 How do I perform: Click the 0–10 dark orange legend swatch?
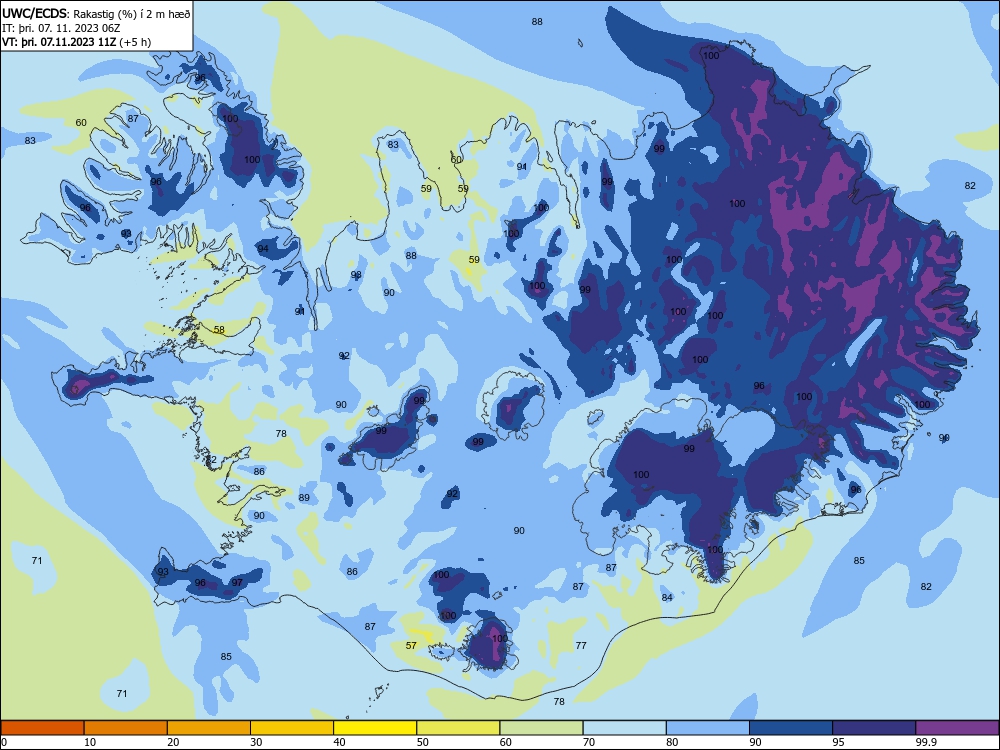42,728
